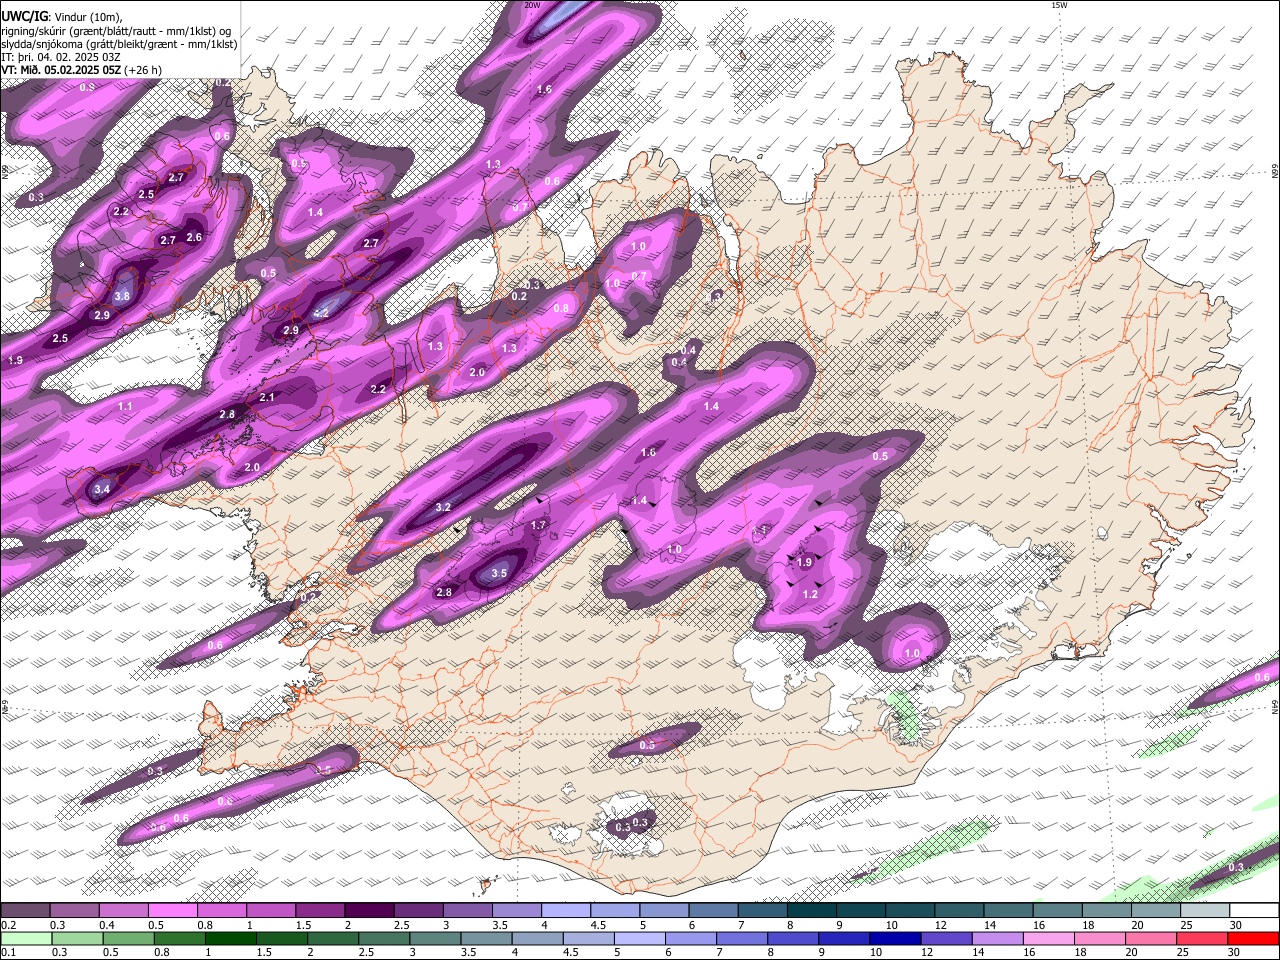1280x960 pixels.
Task: Pick the lower legend swatch between 10 and 12
Action: point(895,938)
